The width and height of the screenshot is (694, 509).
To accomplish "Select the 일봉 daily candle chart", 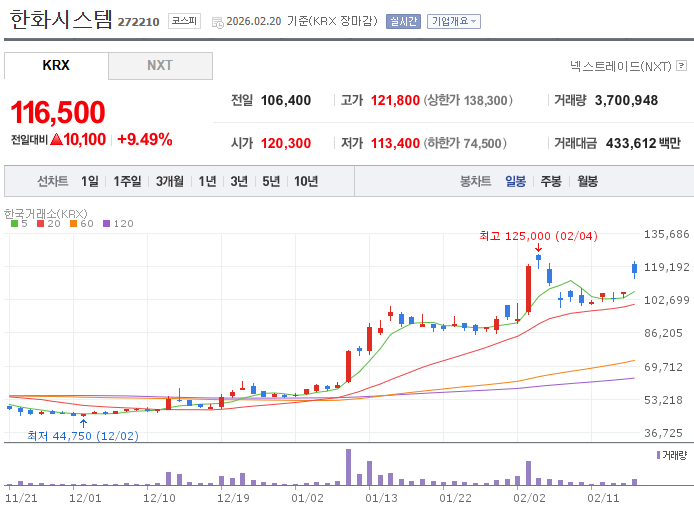I will tap(516, 181).
